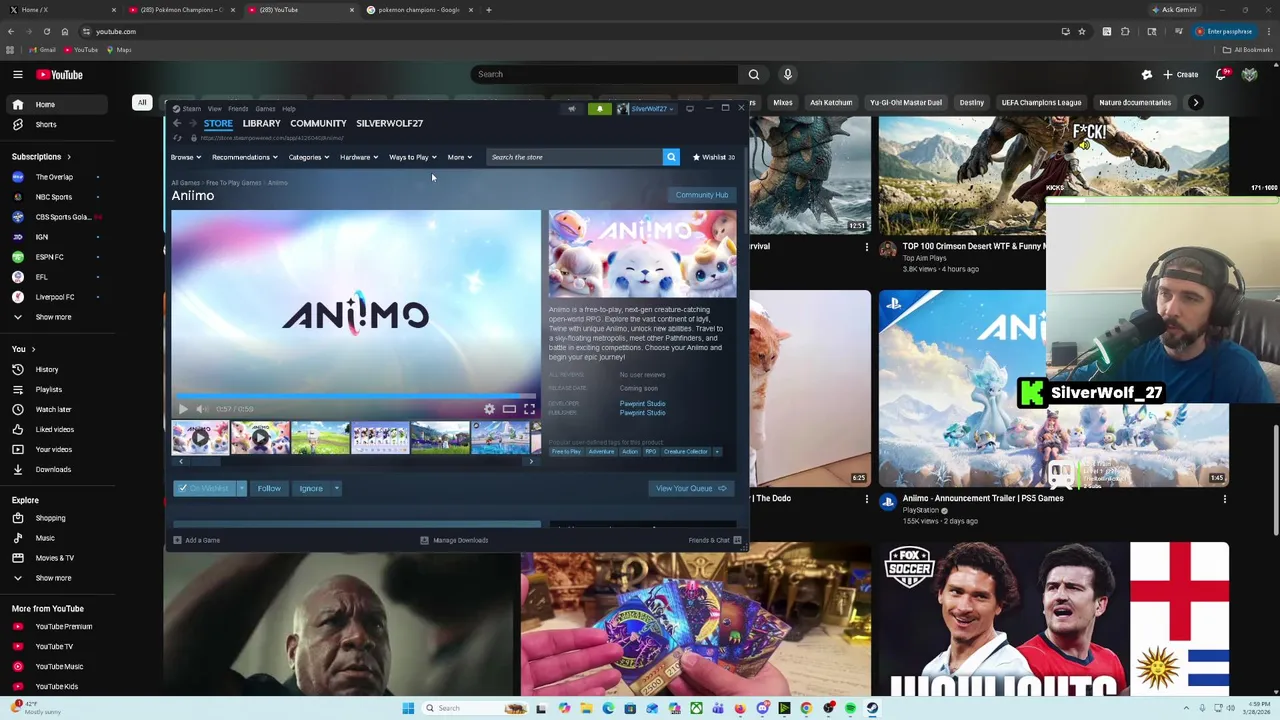The image size is (1280, 720).
Task: Select the first Aniimo trailer thumbnail
Action: coord(200,438)
